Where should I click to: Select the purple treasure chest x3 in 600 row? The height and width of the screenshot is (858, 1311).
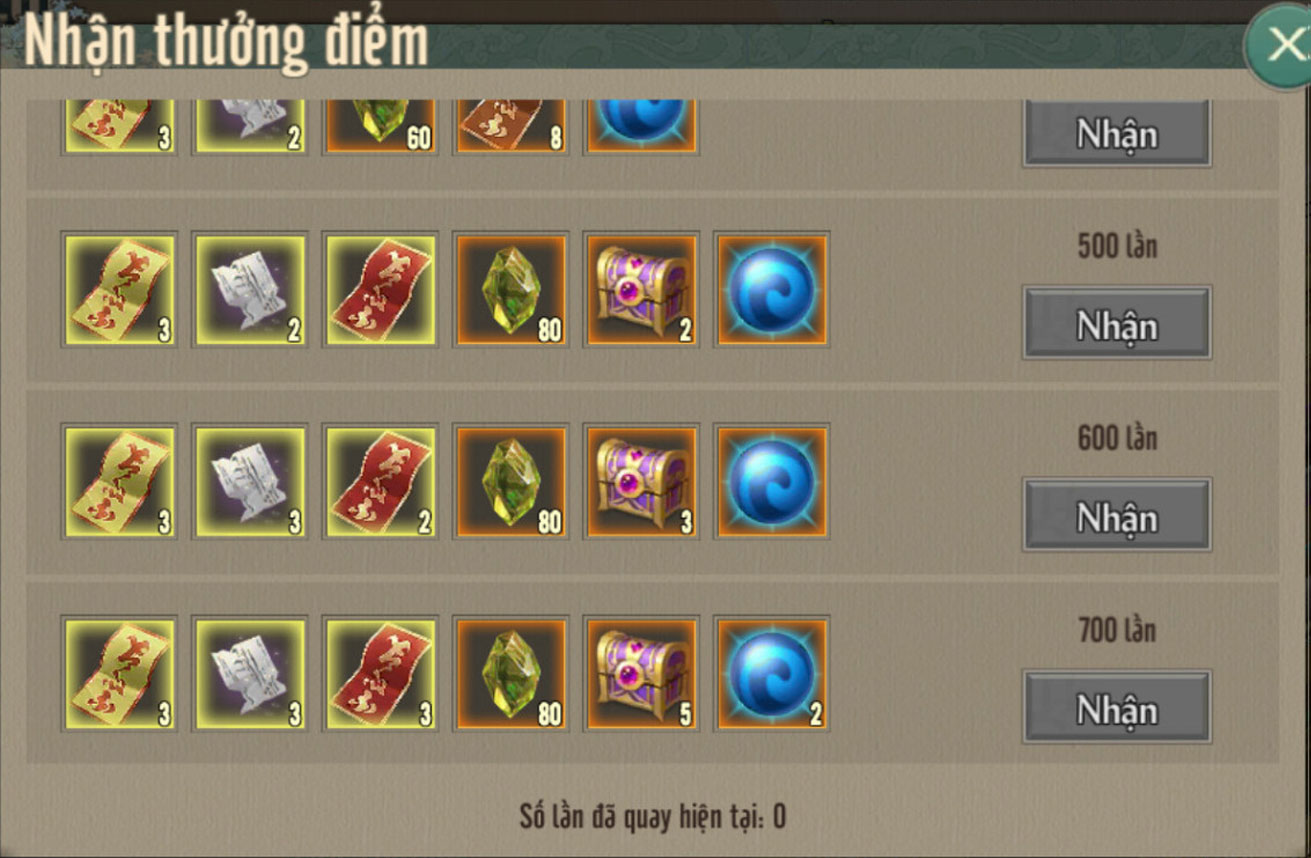[641, 482]
